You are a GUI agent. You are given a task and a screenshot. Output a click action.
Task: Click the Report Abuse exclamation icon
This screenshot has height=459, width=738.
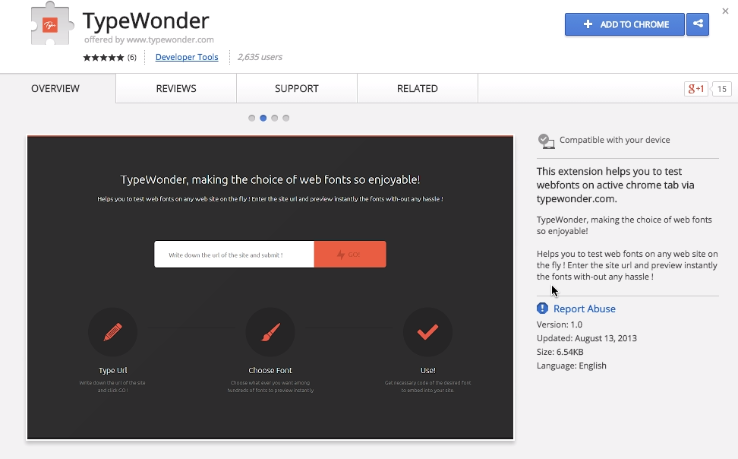point(542,308)
